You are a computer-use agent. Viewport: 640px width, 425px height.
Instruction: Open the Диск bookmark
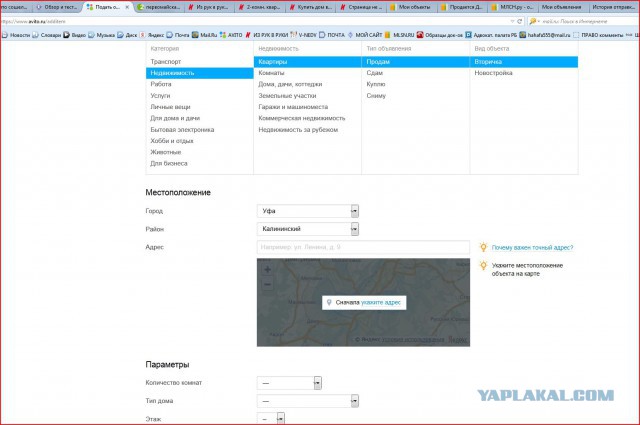(127, 35)
